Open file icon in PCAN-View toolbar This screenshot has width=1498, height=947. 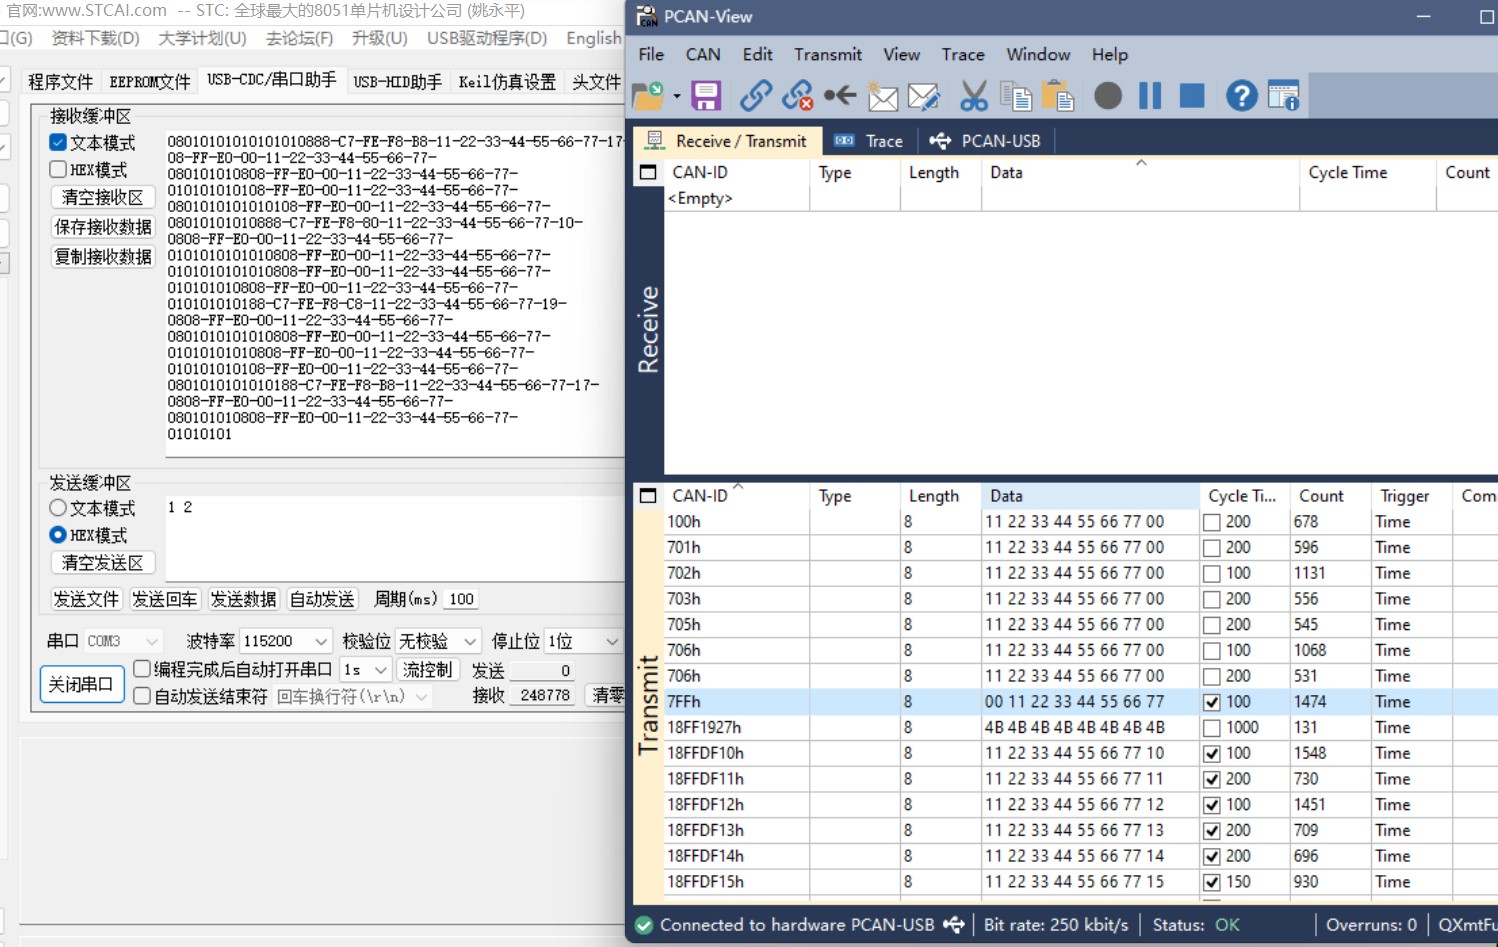click(x=648, y=96)
